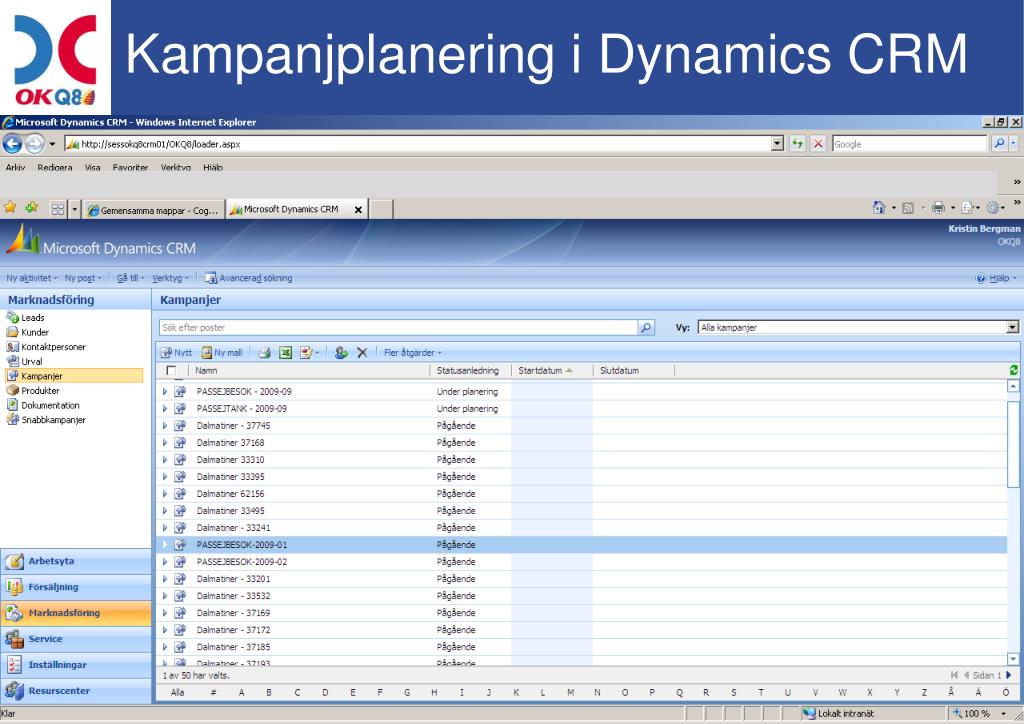Refresh the campaign grid with the green icon
The height and width of the screenshot is (724, 1024).
(1014, 370)
